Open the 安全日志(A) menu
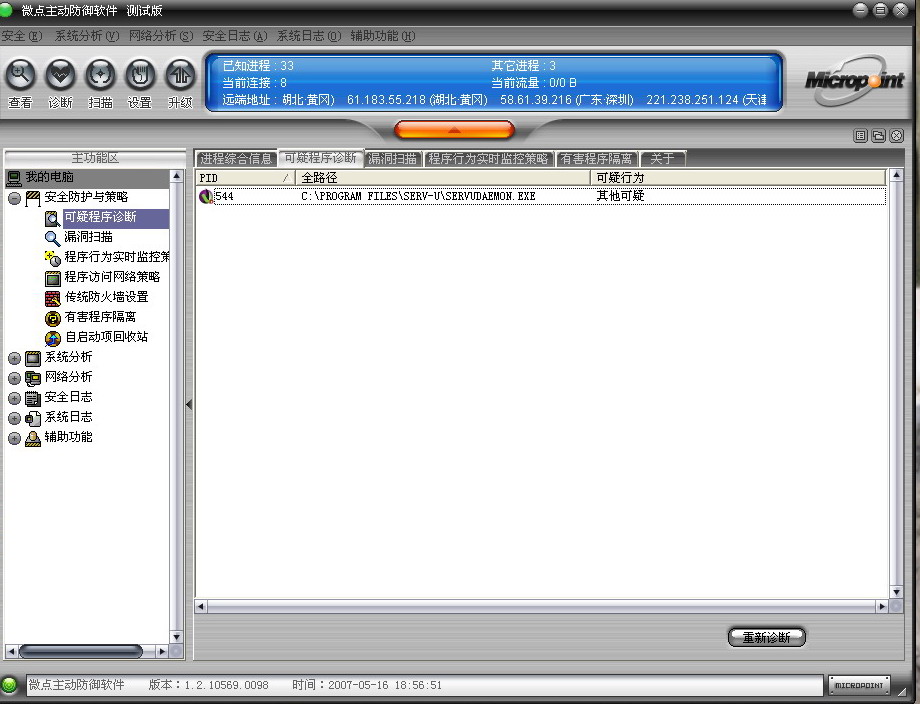920x704 pixels. point(235,36)
